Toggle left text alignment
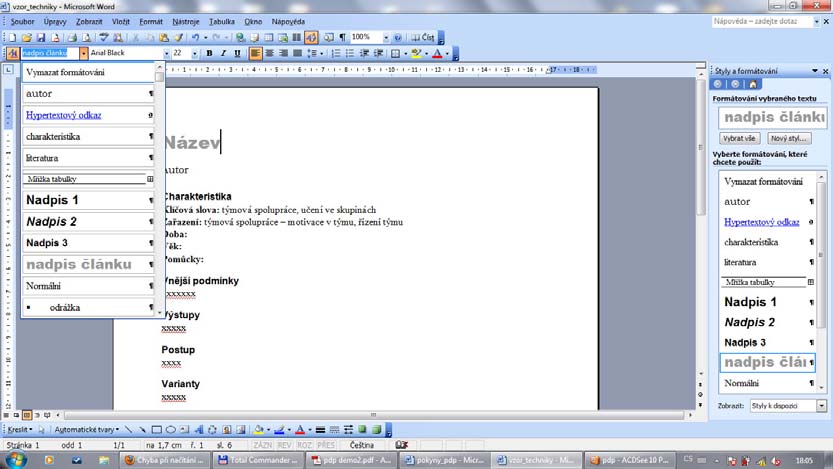This screenshot has height=469, width=833. pyautogui.click(x=256, y=53)
